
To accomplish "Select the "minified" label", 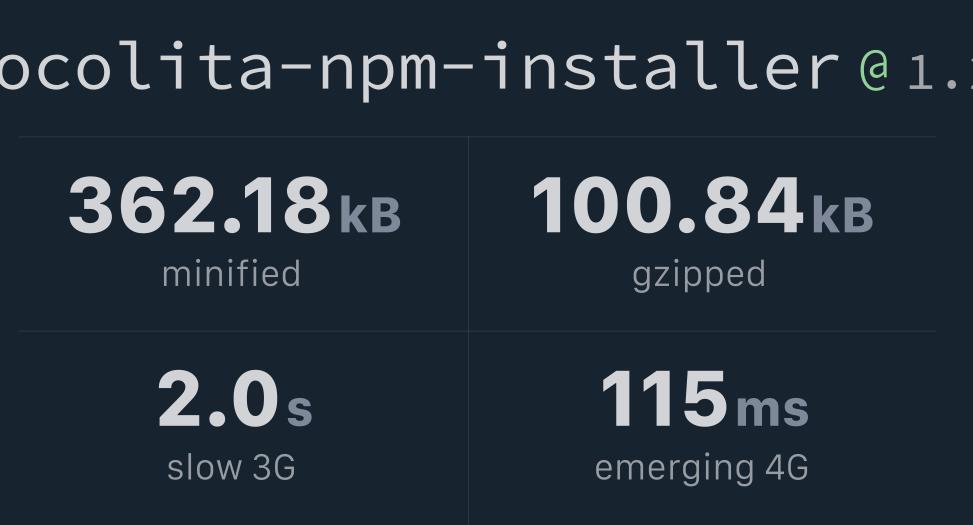I will tap(231, 274).
